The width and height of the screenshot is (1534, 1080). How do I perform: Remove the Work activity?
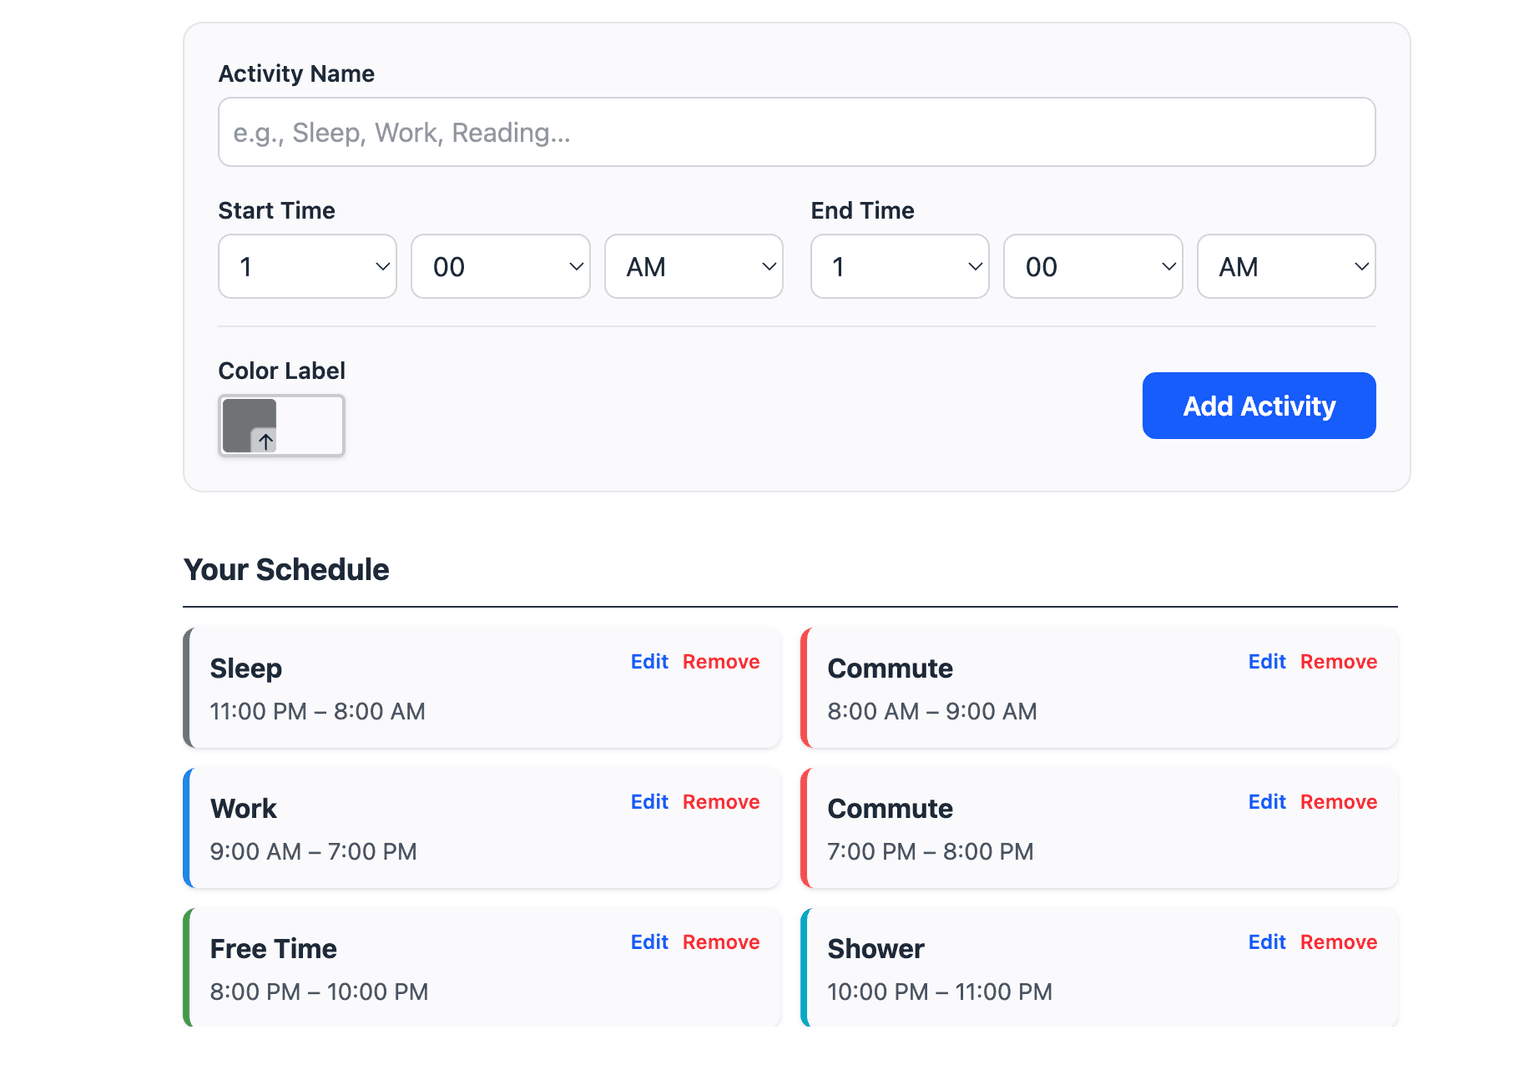721,802
